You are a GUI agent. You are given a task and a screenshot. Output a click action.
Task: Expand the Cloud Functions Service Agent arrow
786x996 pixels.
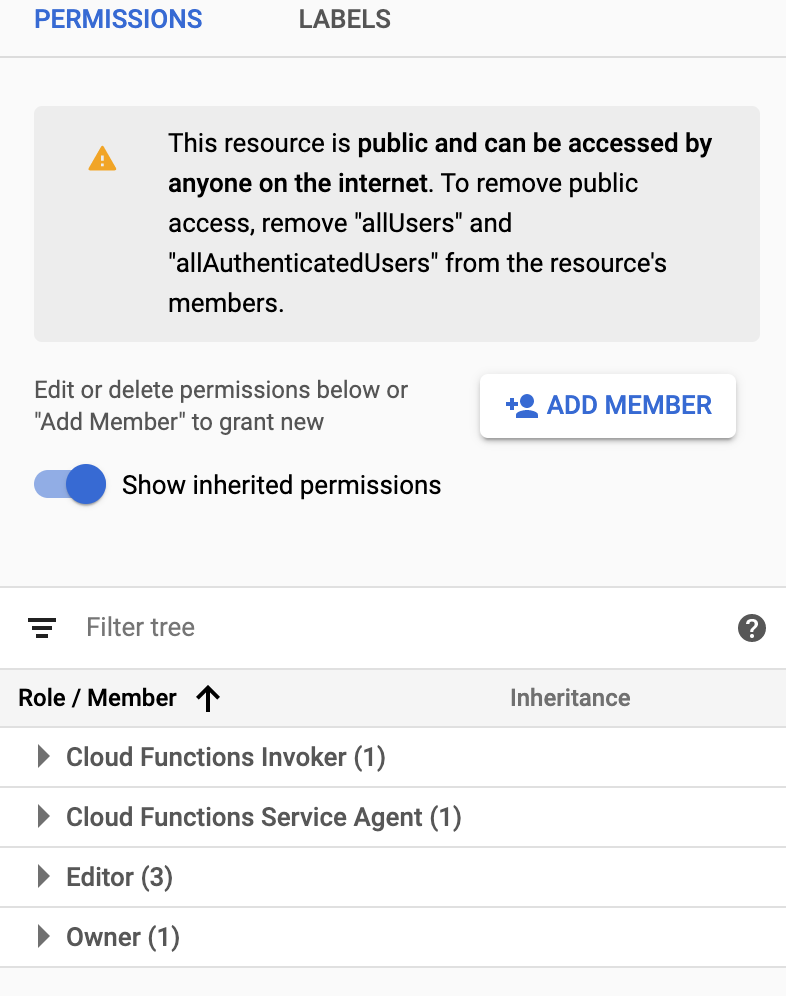[x=43, y=817]
